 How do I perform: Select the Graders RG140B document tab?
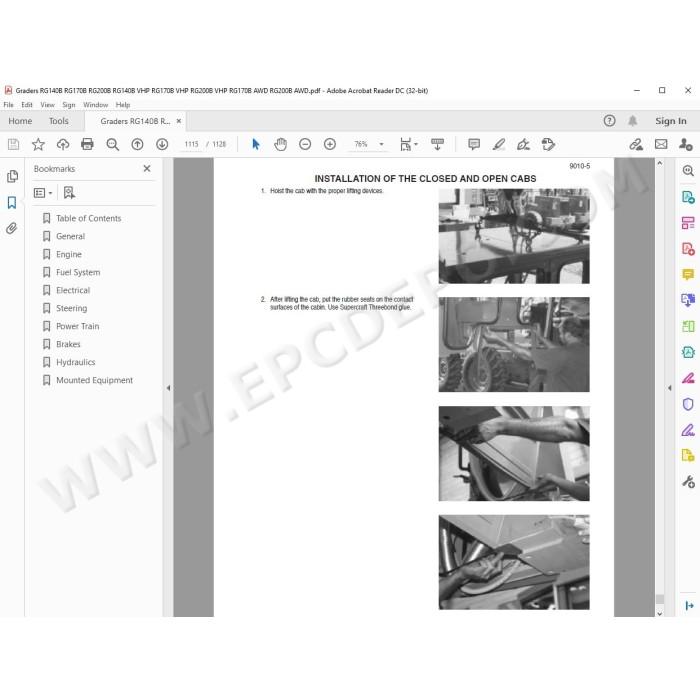click(135, 121)
